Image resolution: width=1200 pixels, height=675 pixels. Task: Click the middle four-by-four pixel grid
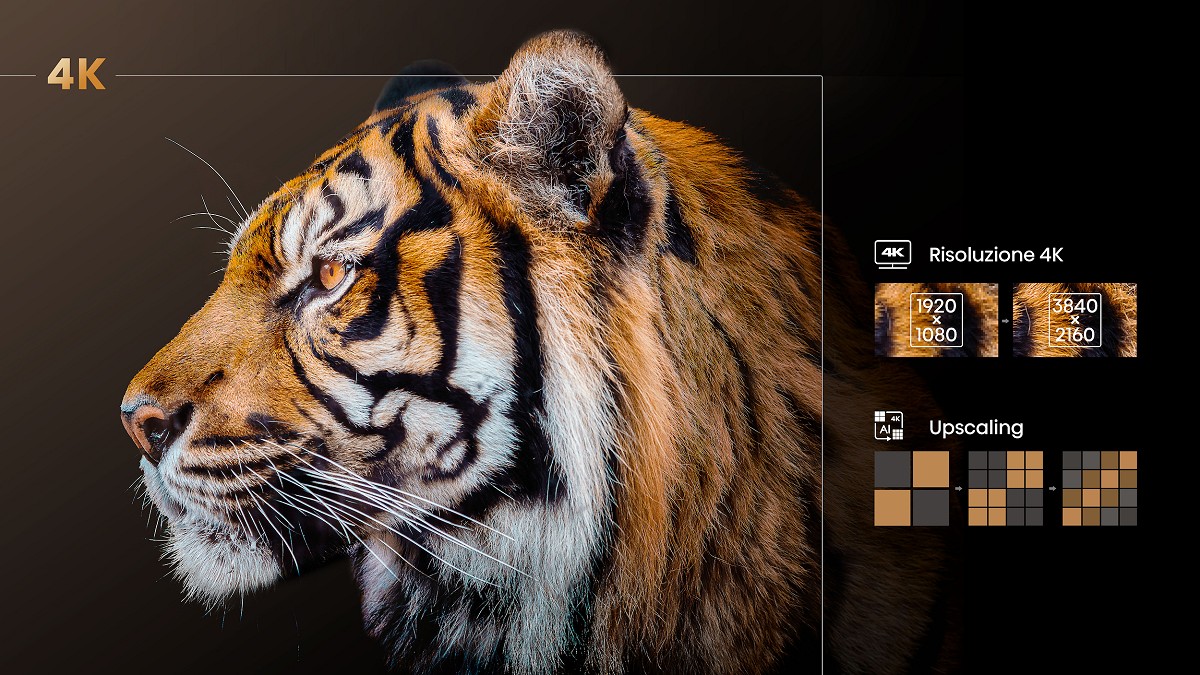pyautogui.click(x=1006, y=488)
